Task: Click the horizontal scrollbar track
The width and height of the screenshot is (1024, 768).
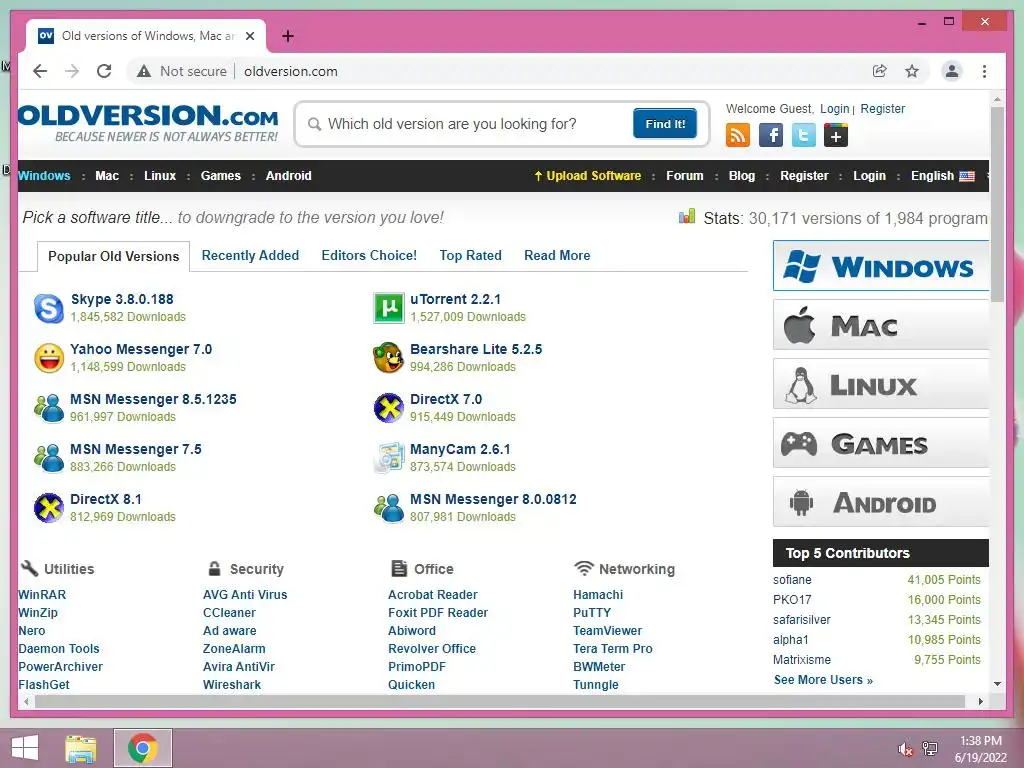Action: point(500,701)
